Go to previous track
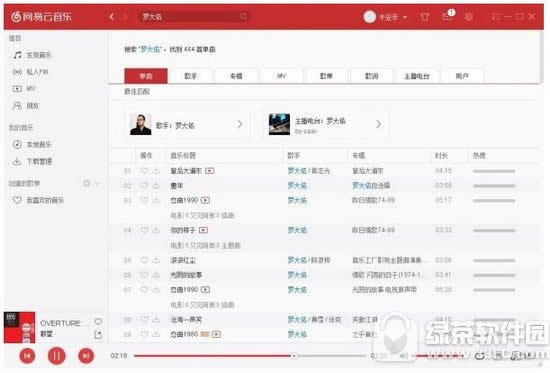 pos(27,356)
